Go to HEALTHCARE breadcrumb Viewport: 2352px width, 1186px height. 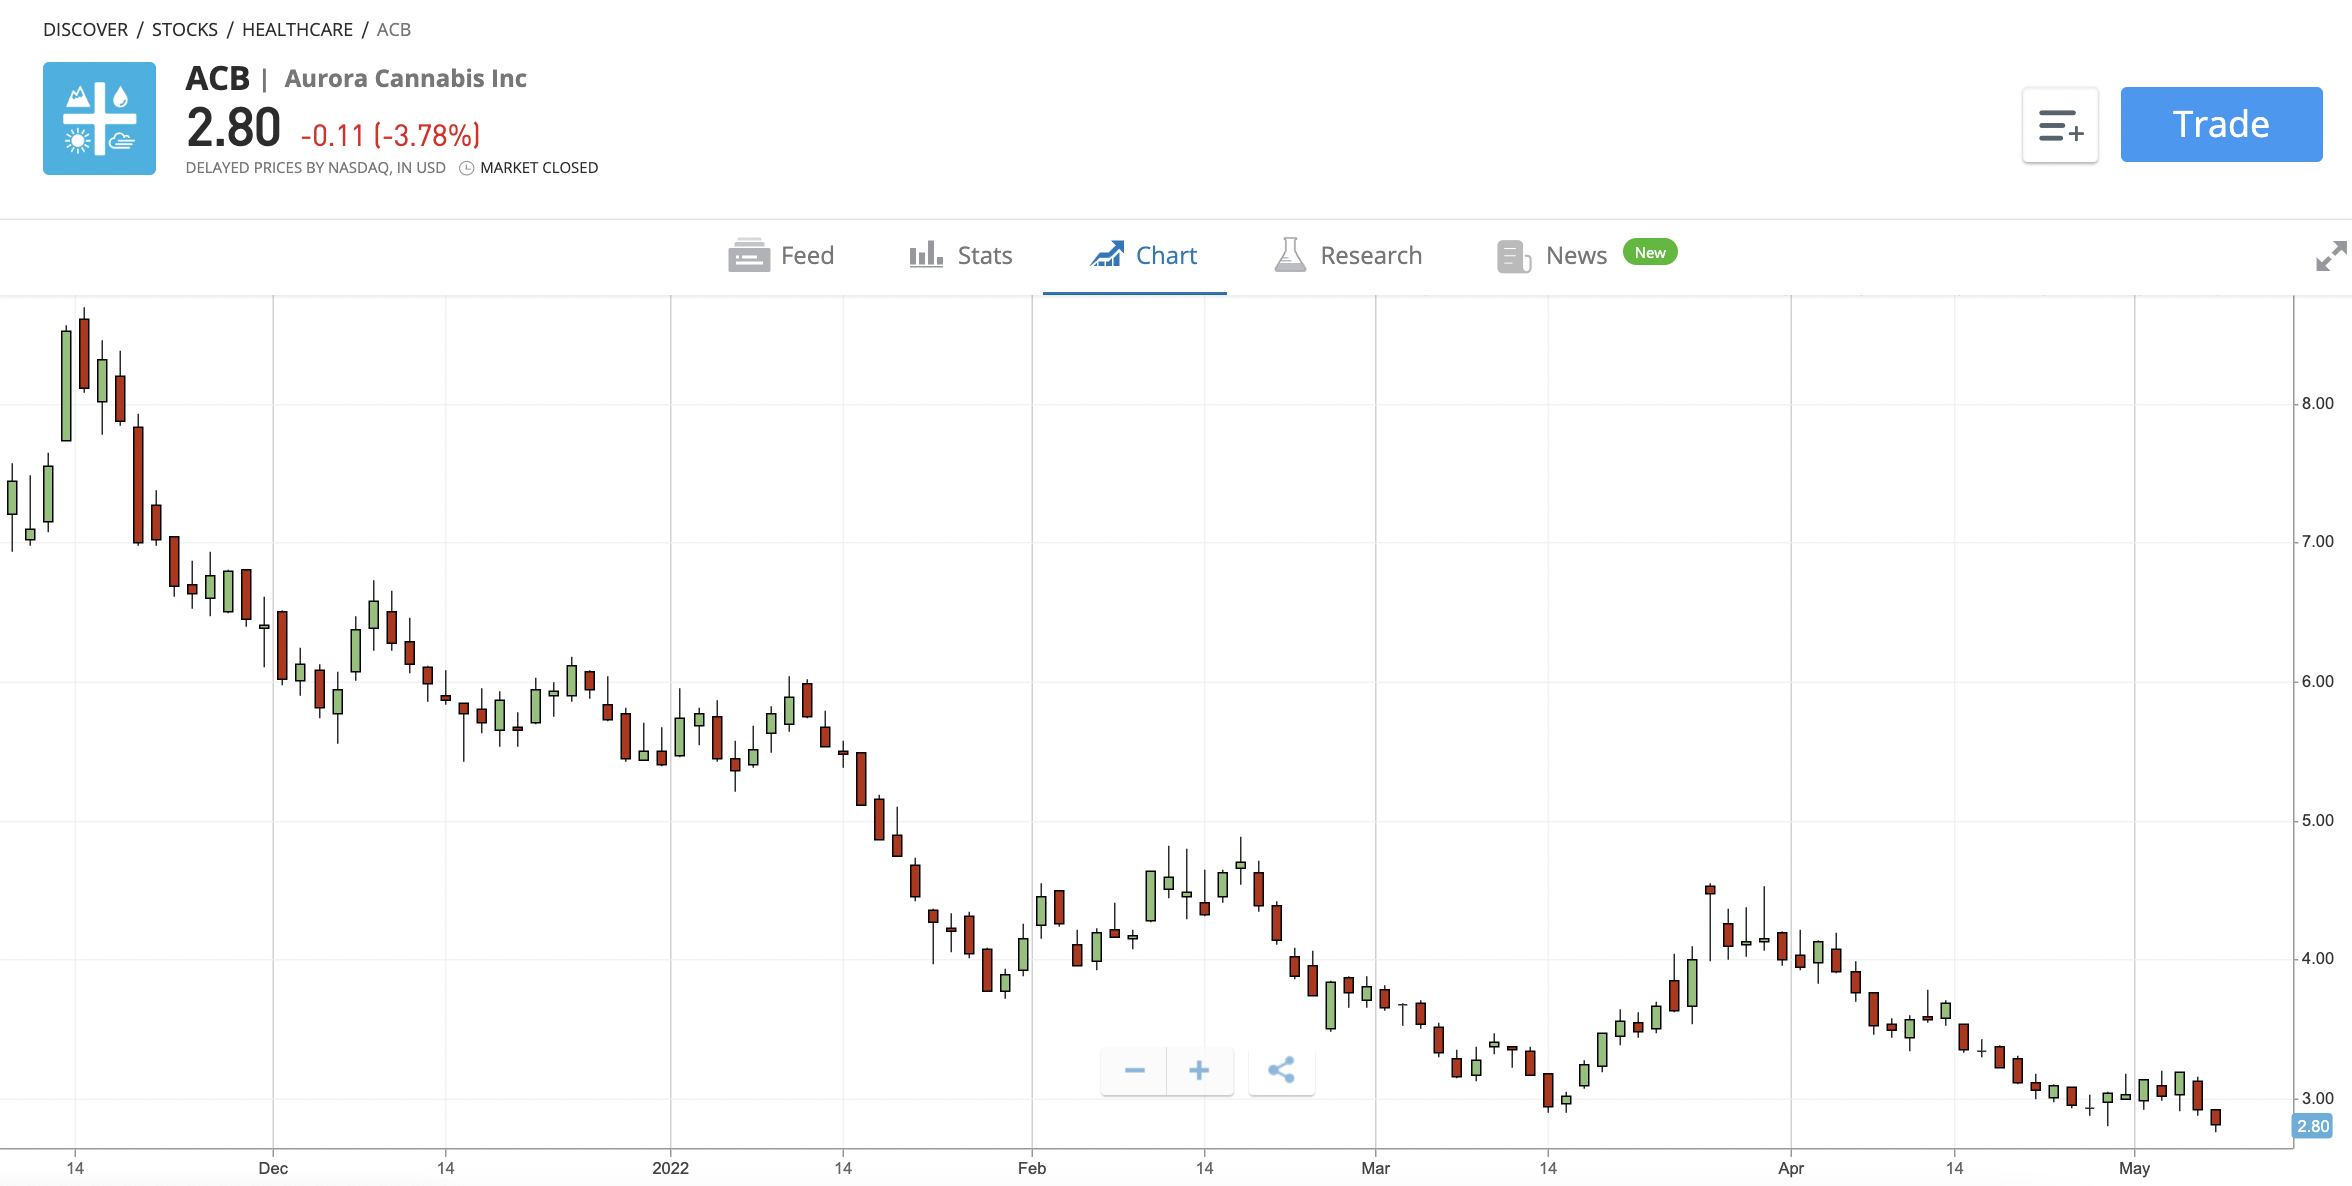297,30
